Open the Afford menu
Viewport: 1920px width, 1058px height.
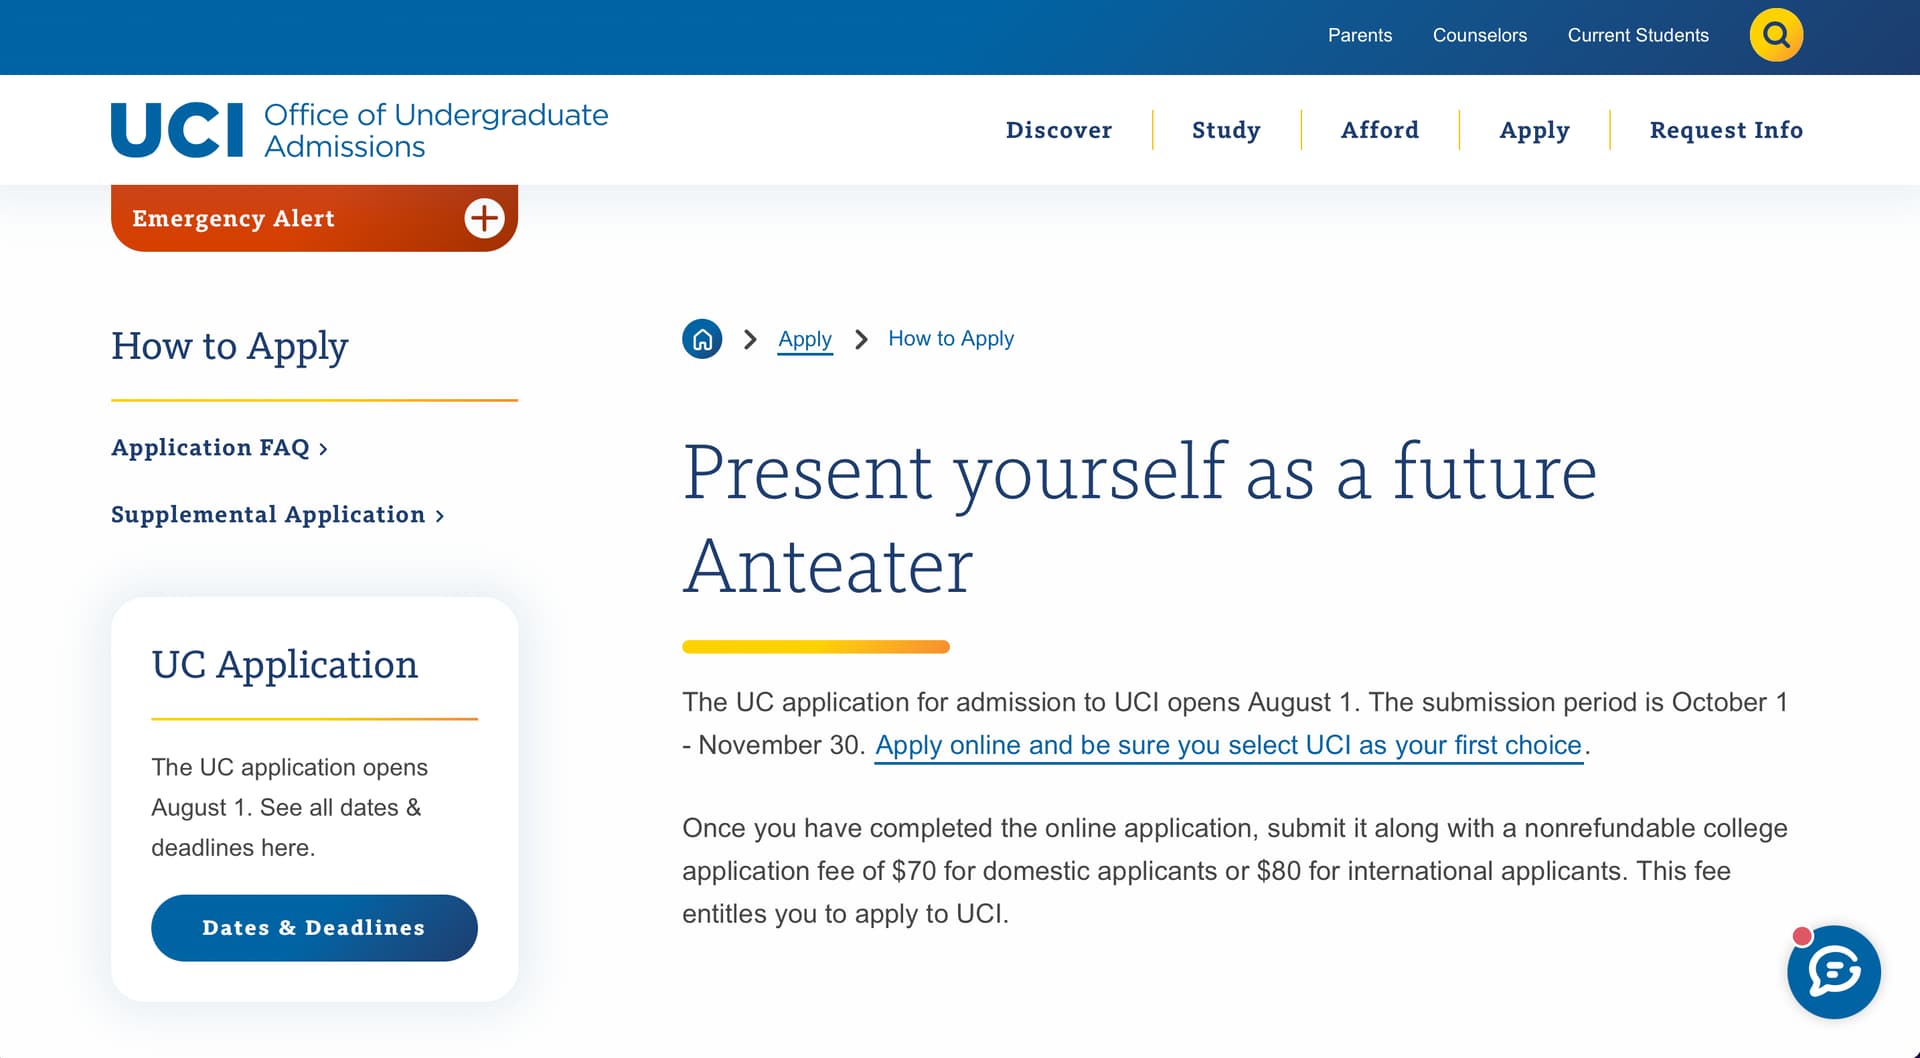pyautogui.click(x=1380, y=130)
